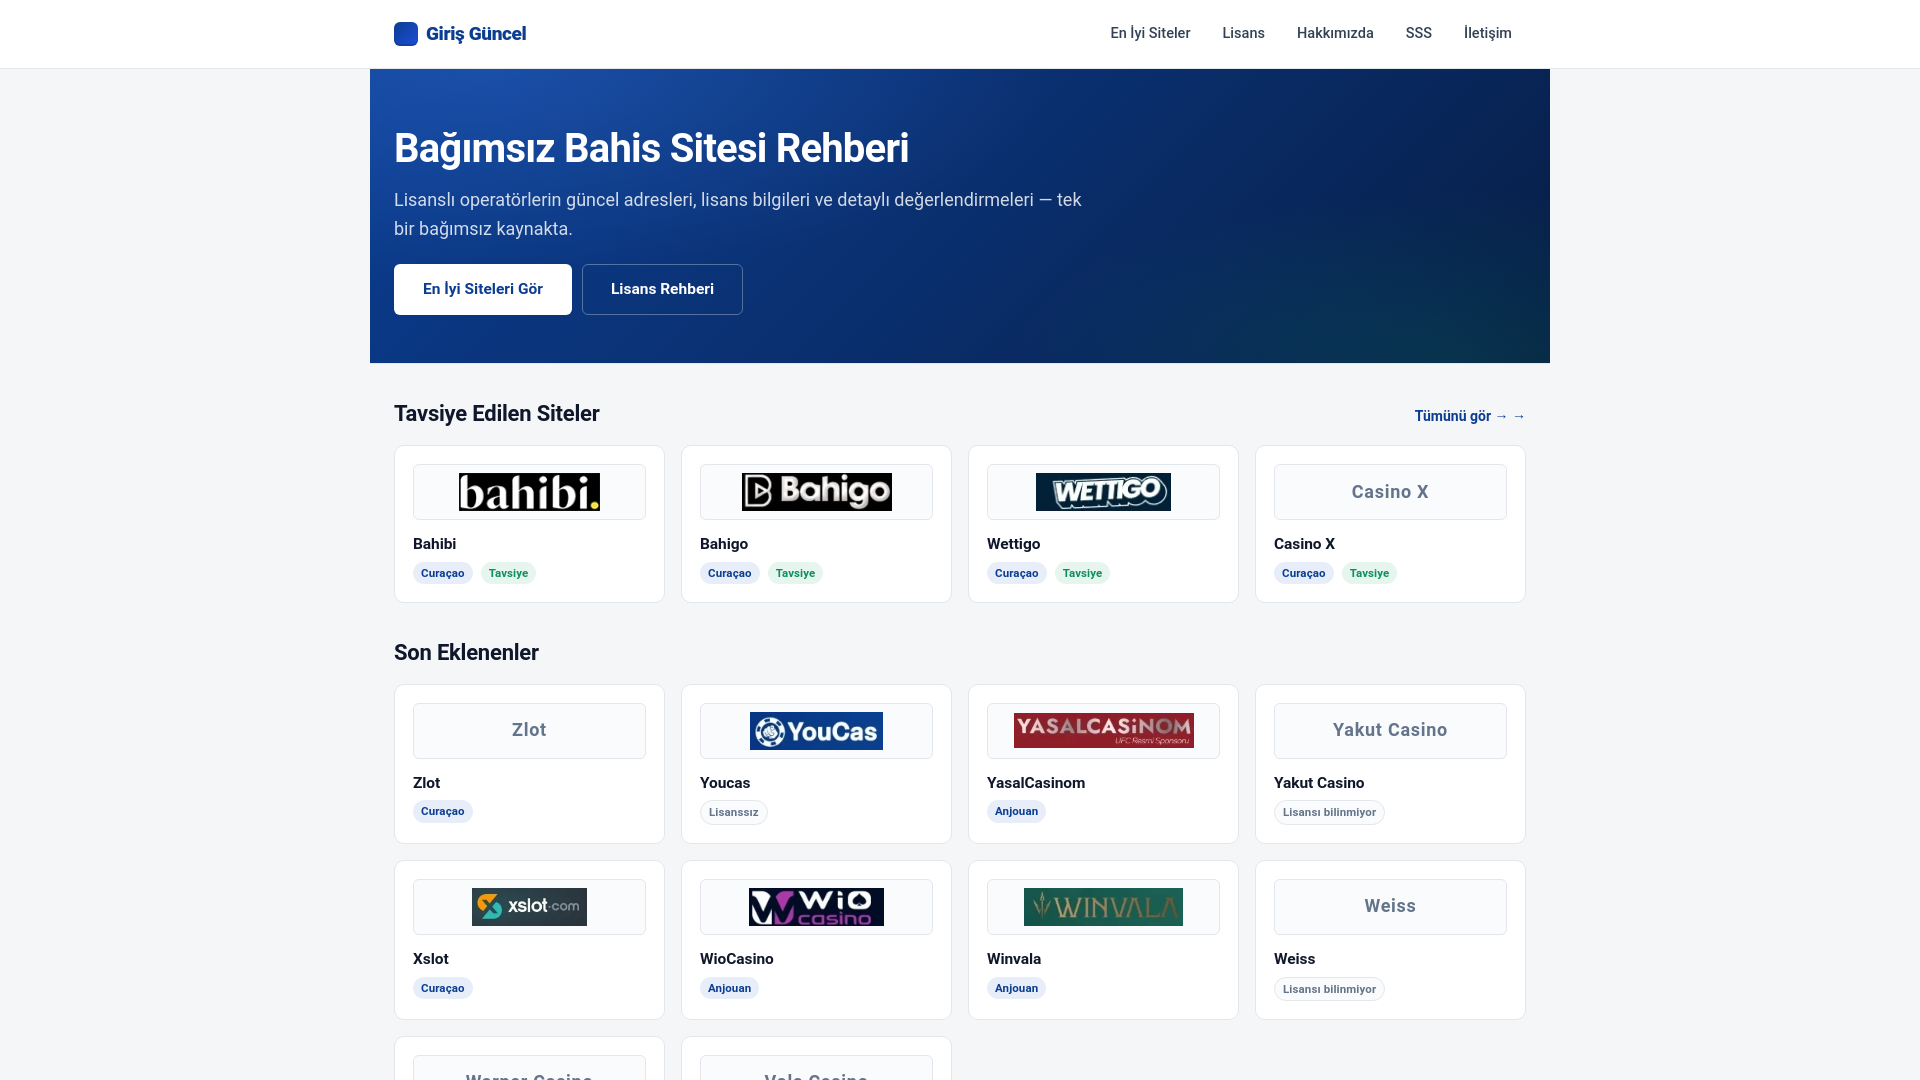
Task: Click the Lisanssız badge under Youcas
Action: click(x=734, y=812)
